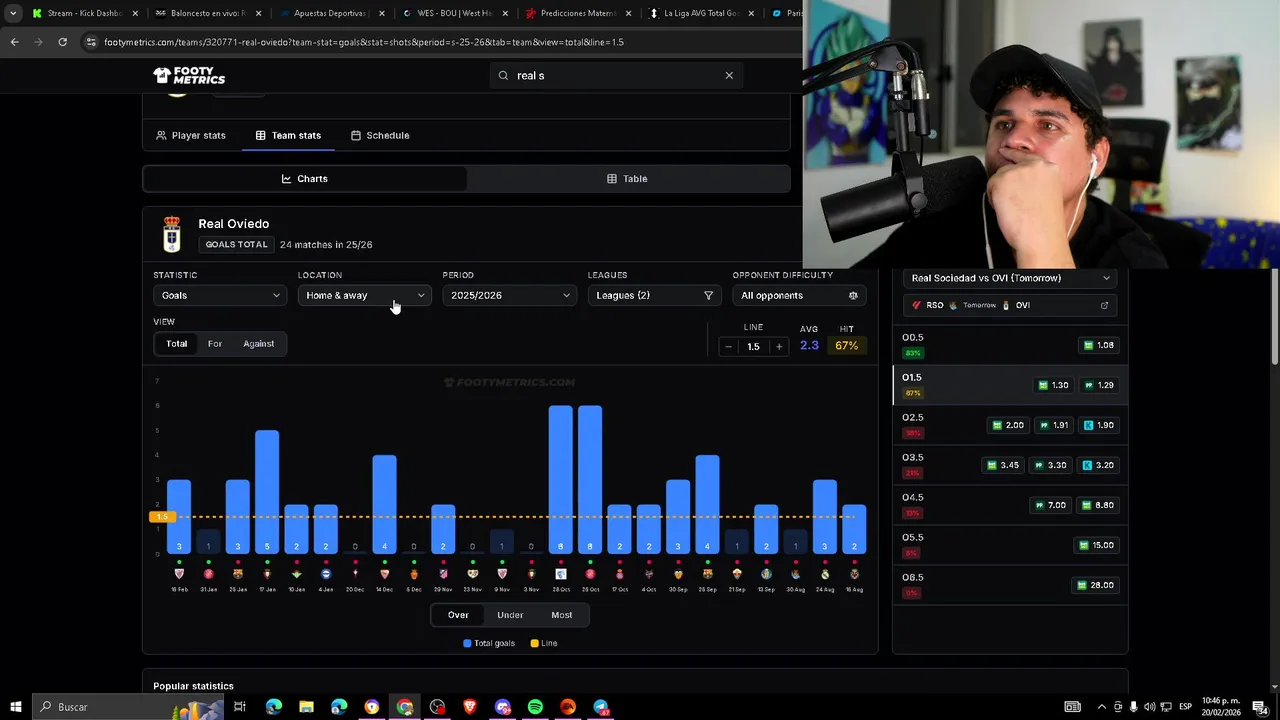Switch to Table view
The image size is (1280, 720).
(627, 178)
